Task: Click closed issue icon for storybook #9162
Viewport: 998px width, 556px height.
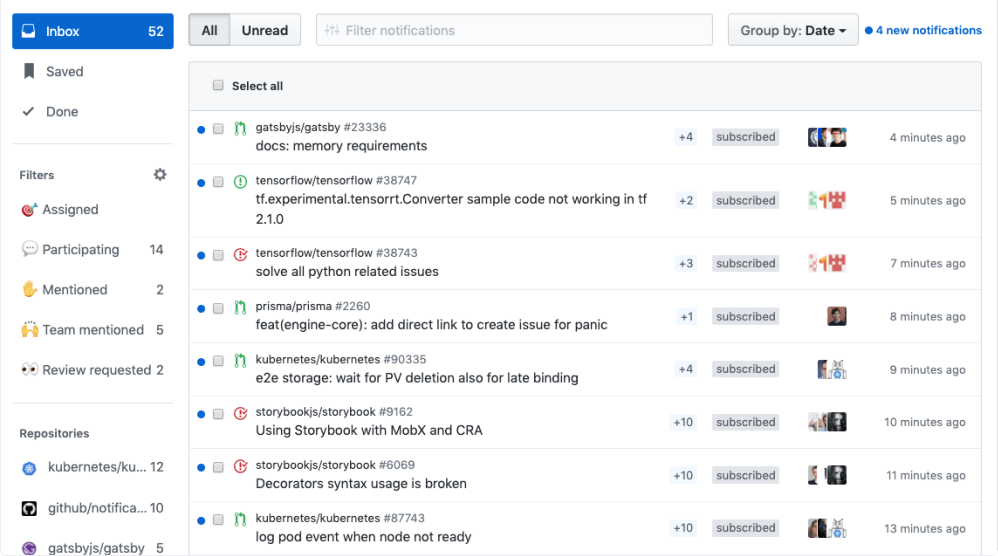Action: tap(240, 413)
